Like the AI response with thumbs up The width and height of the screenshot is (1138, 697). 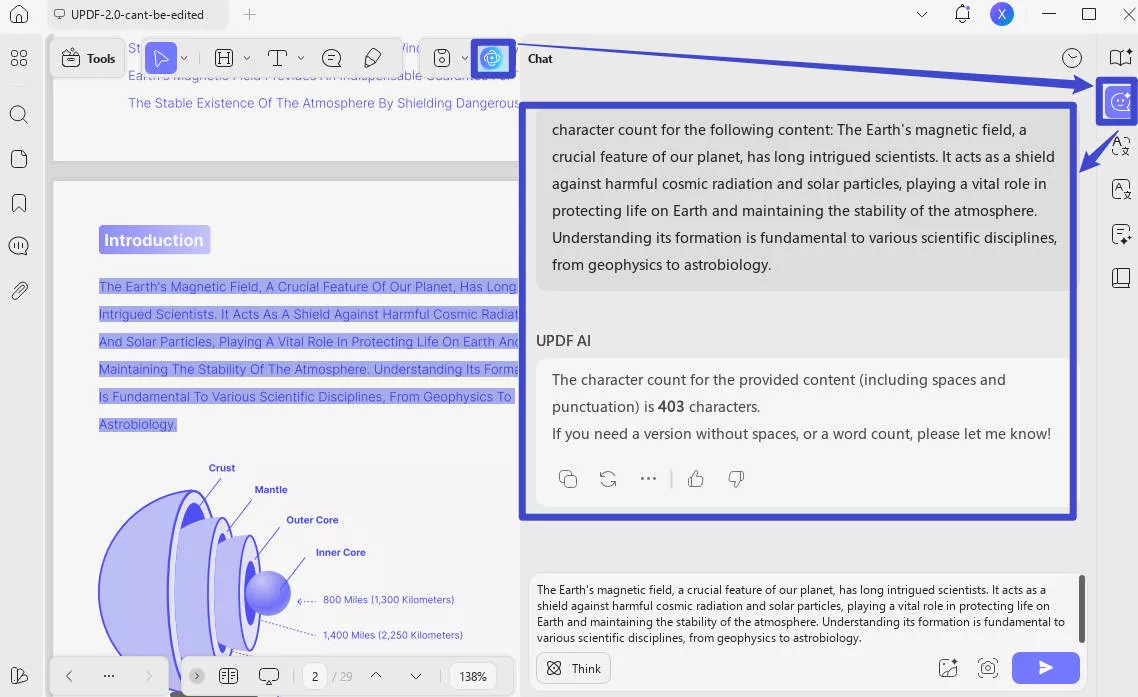point(696,479)
